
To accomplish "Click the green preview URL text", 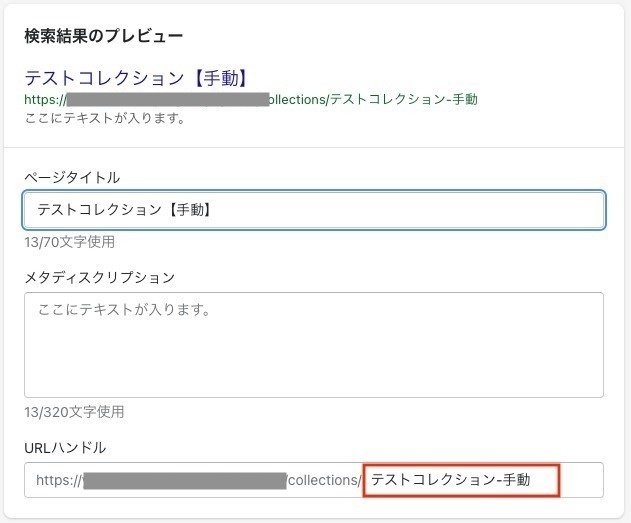I will click(x=251, y=99).
